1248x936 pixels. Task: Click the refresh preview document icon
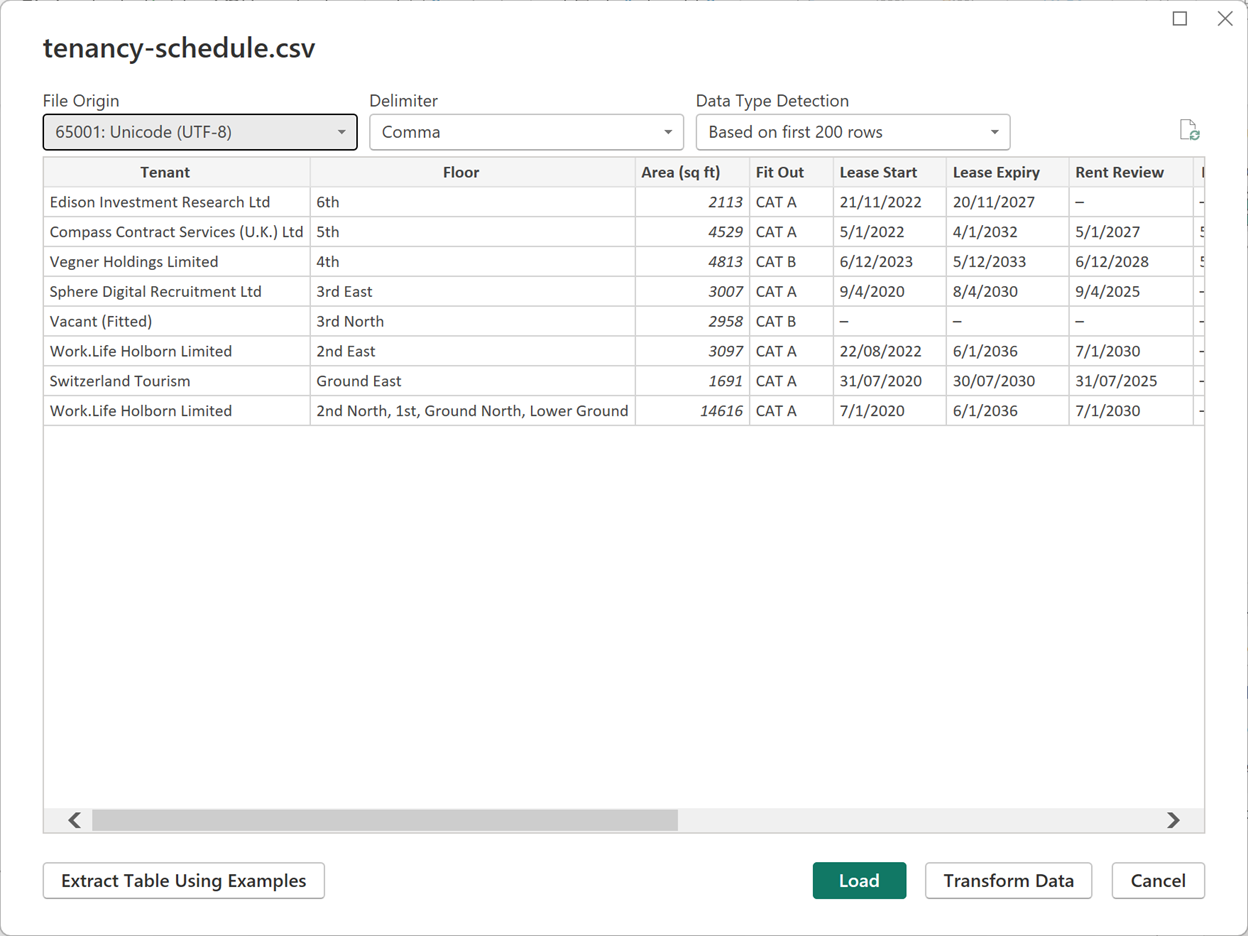pos(1189,131)
